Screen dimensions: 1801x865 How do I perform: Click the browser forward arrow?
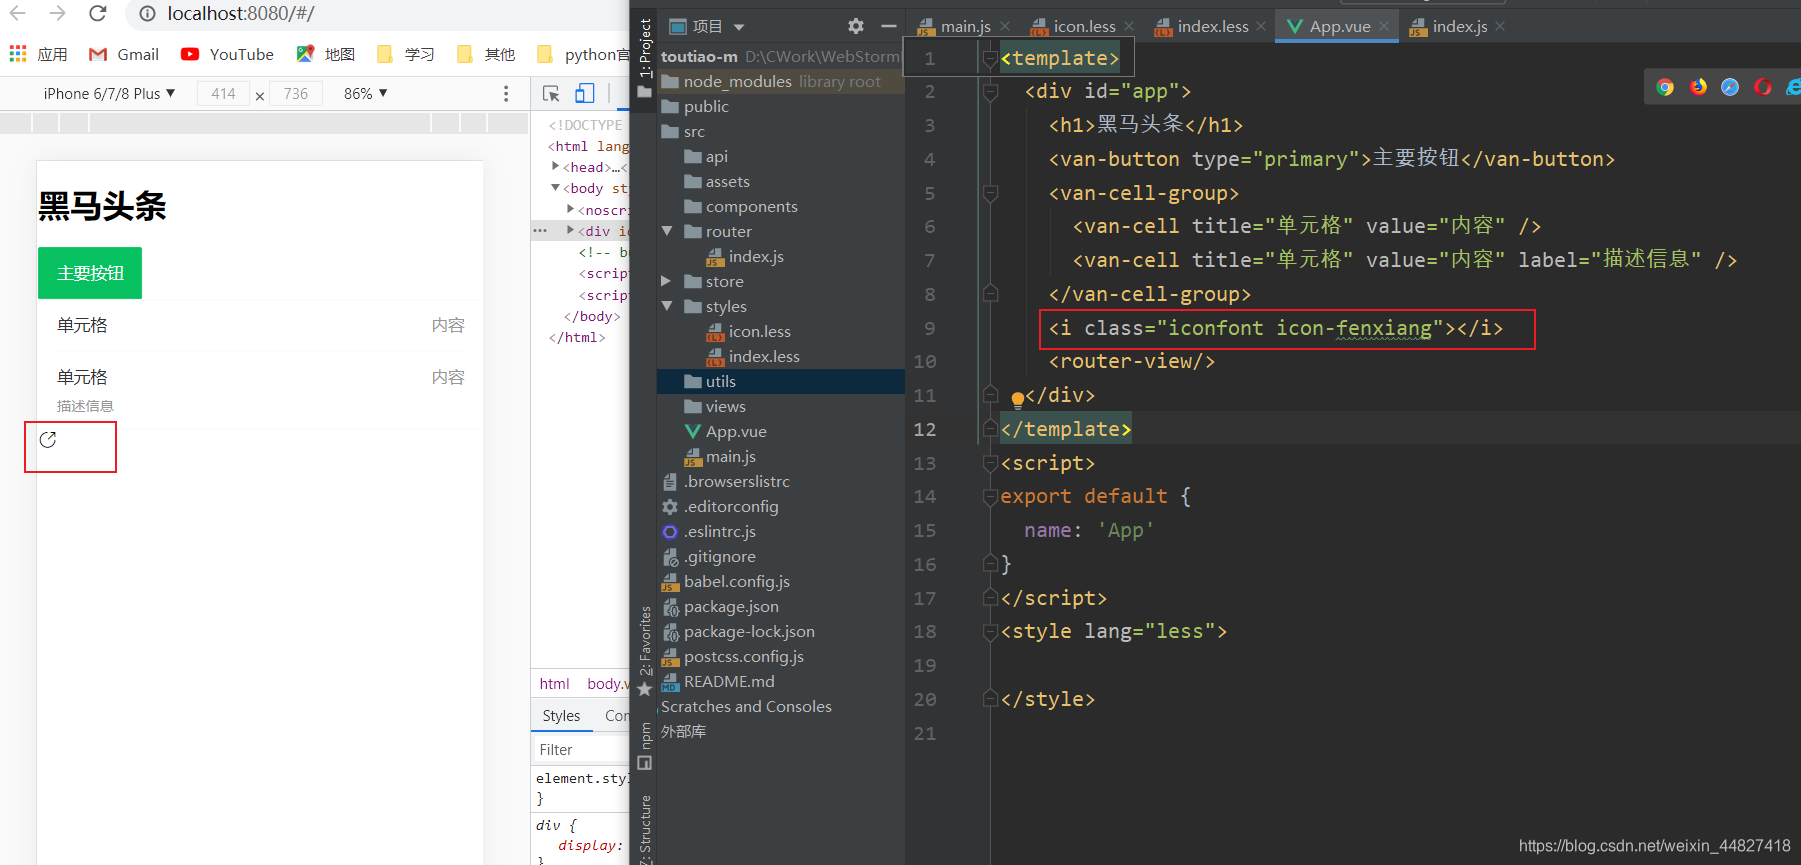pos(58,13)
